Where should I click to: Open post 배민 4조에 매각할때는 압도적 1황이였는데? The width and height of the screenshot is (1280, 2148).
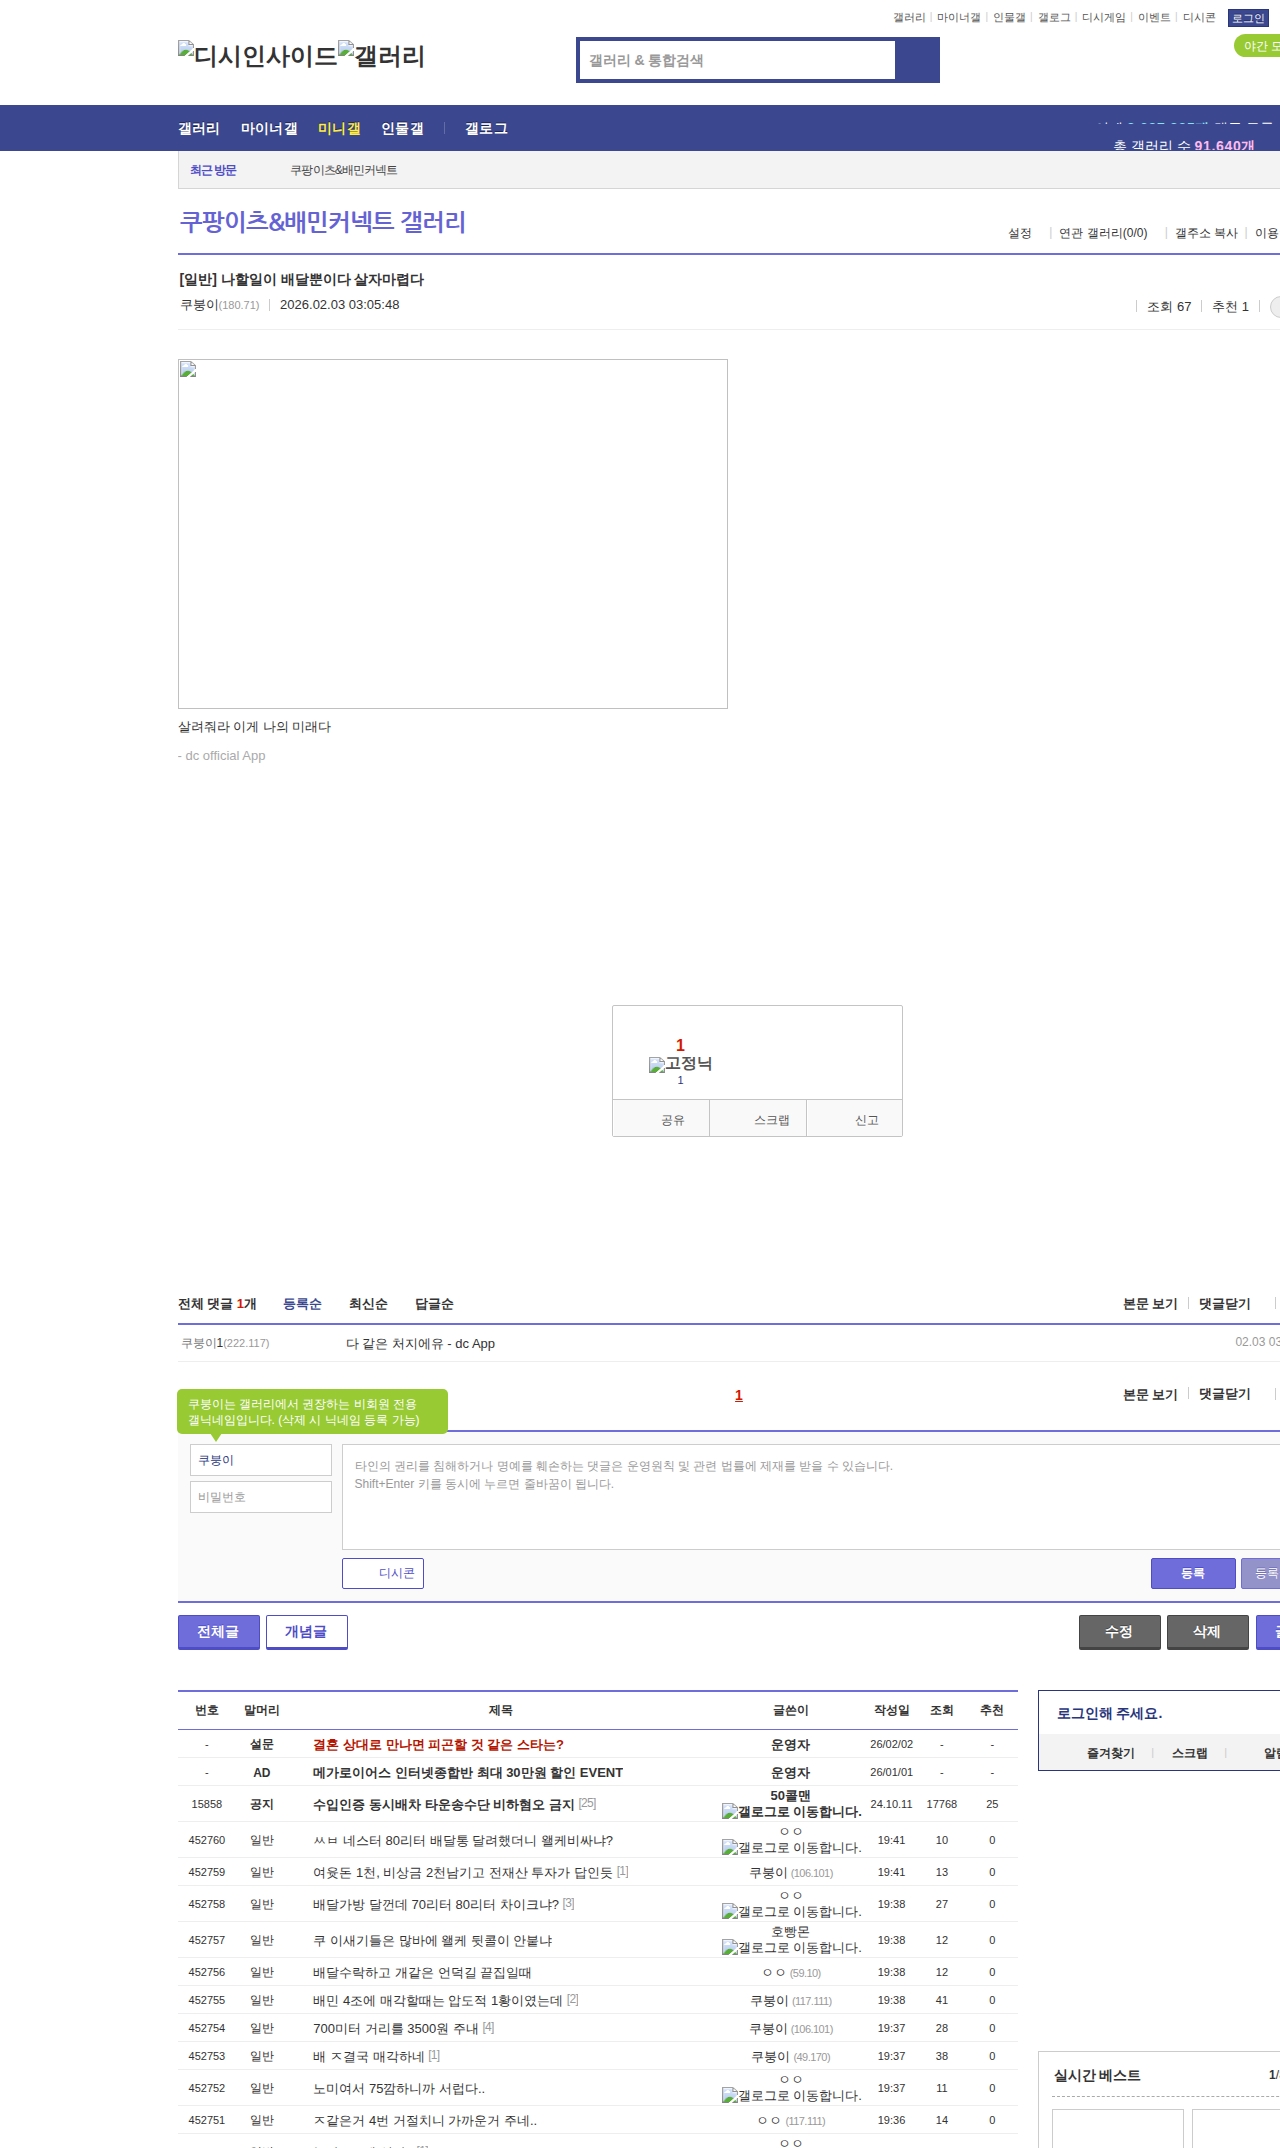tap(438, 2000)
